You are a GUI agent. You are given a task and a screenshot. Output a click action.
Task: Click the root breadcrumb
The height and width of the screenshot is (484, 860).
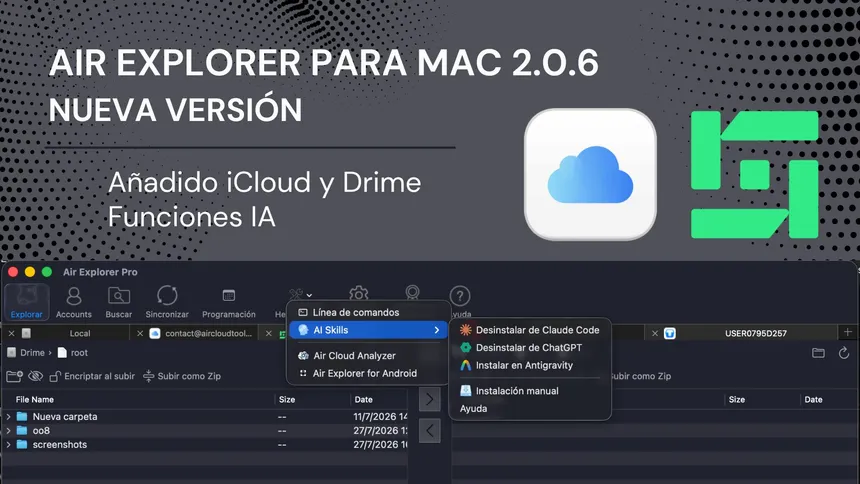79,353
